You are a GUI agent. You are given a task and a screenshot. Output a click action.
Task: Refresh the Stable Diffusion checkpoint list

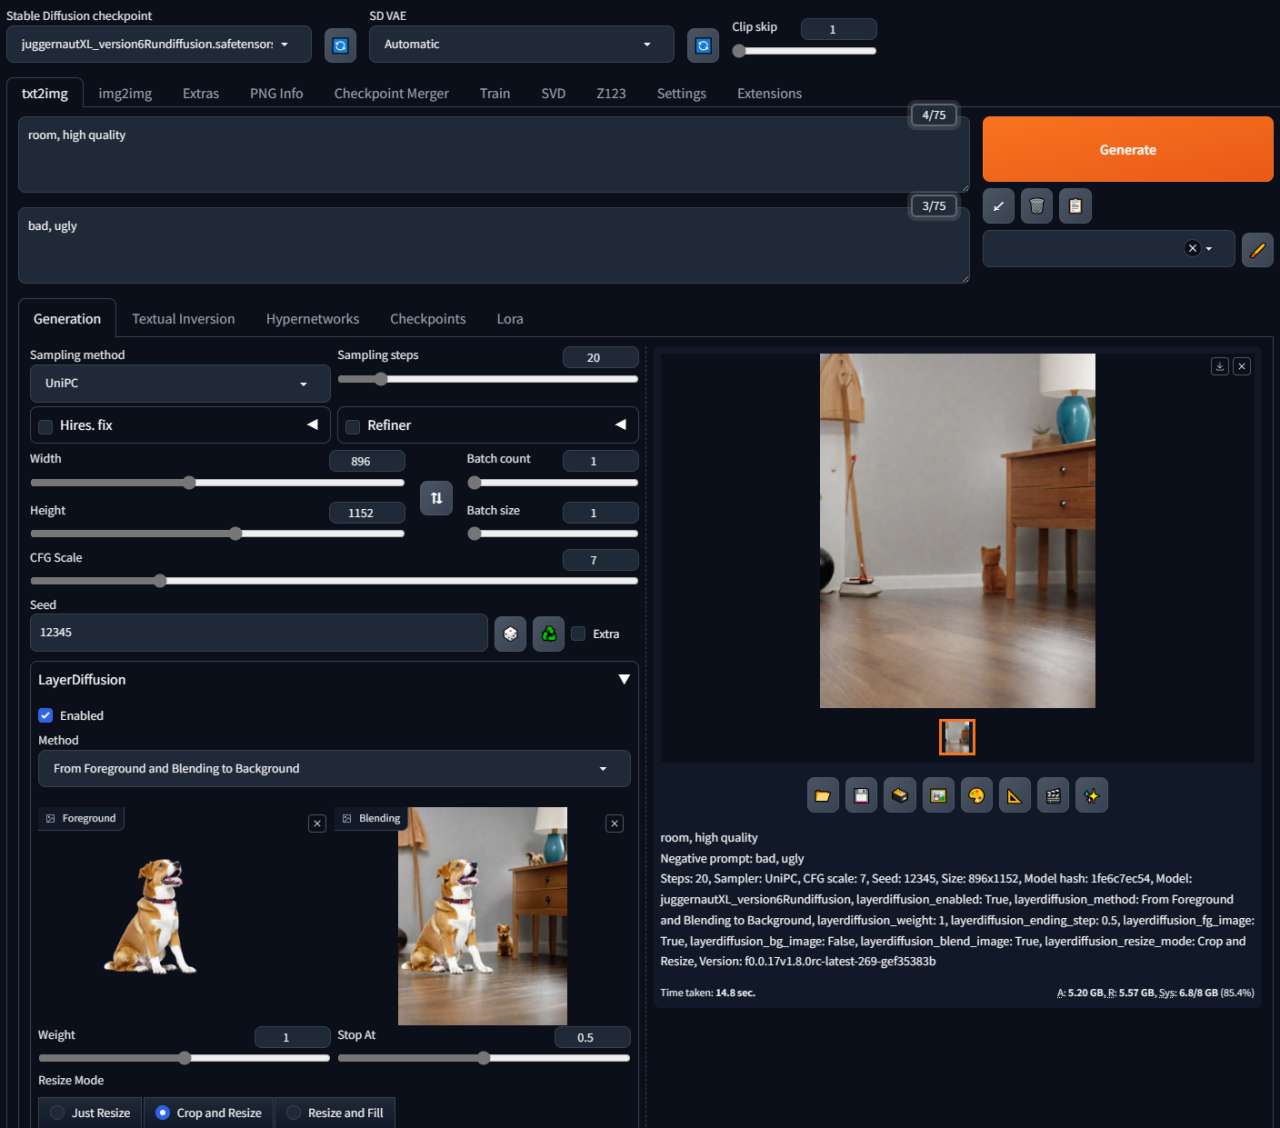pos(340,45)
